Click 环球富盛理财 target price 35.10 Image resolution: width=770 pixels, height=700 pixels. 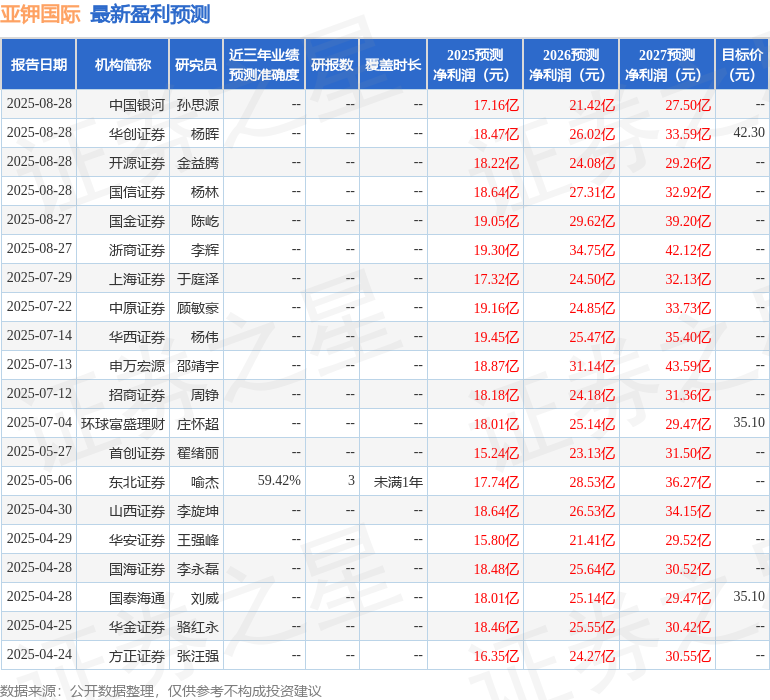[749, 422]
